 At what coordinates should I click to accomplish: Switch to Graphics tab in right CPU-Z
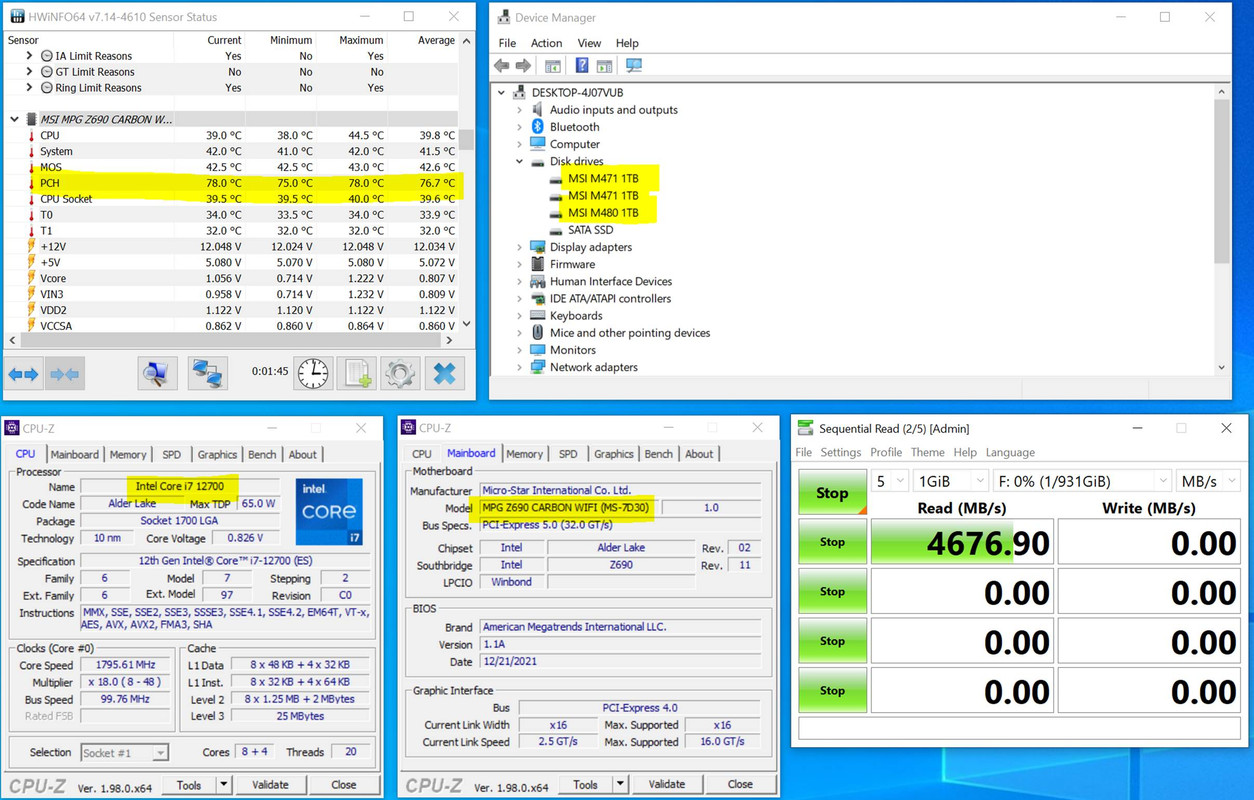[x=614, y=454]
